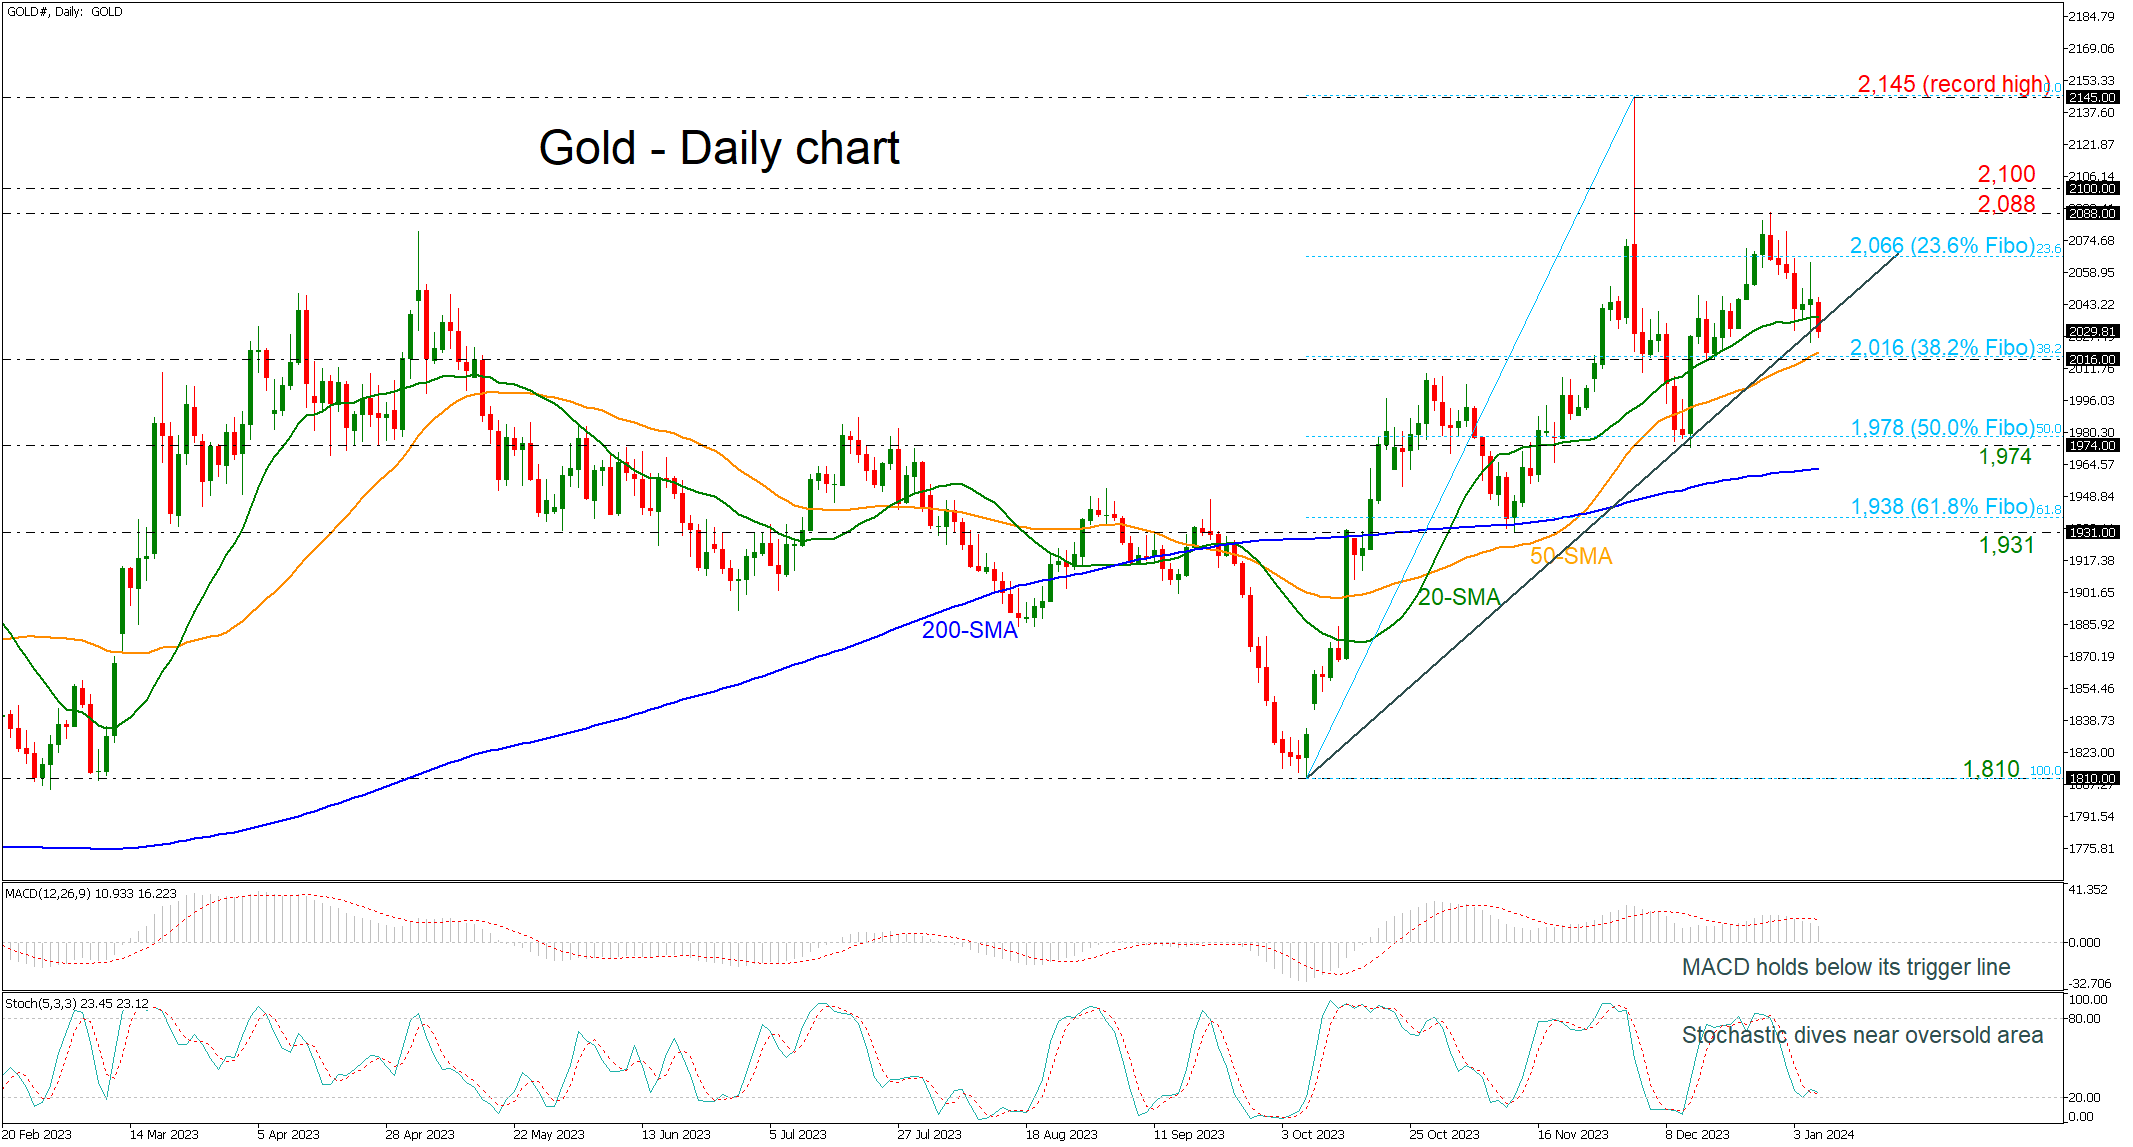Viewport: 2133px width, 1147px height.
Task: Click the orange 50-SMA label
Action: [1570, 556]
